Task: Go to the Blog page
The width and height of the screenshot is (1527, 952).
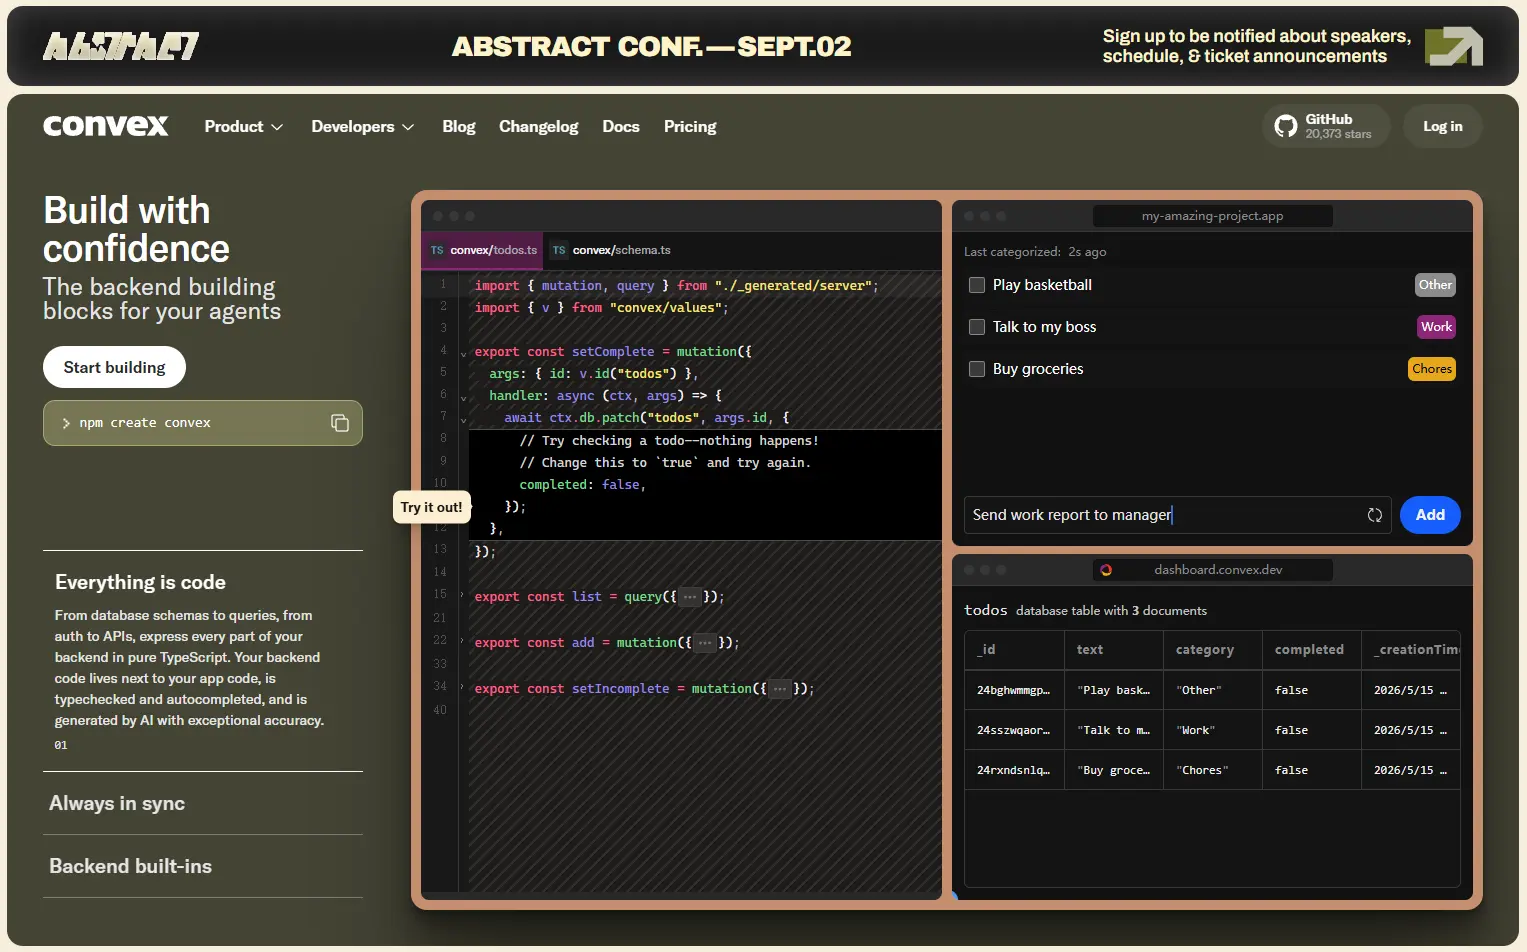Action: [x=459, y=127]
